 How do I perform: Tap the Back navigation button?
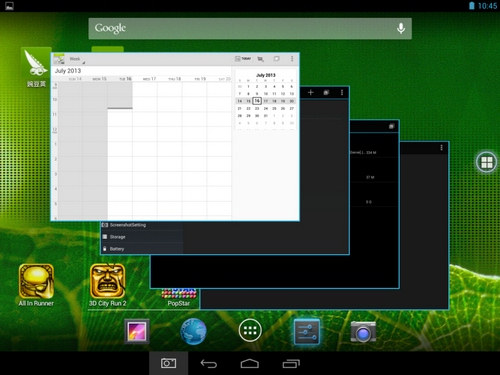[209, 363]
